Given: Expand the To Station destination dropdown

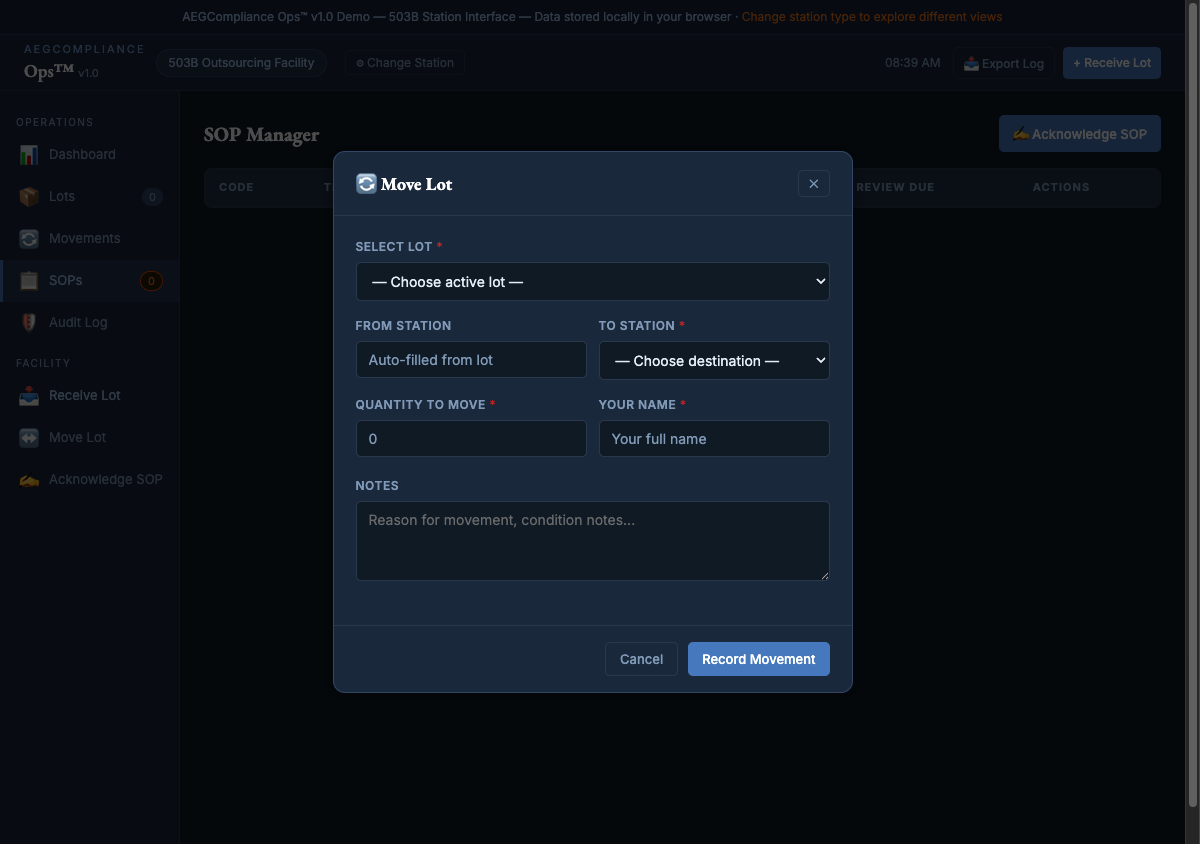Looking at the screenshot, I should pos(713,361).
